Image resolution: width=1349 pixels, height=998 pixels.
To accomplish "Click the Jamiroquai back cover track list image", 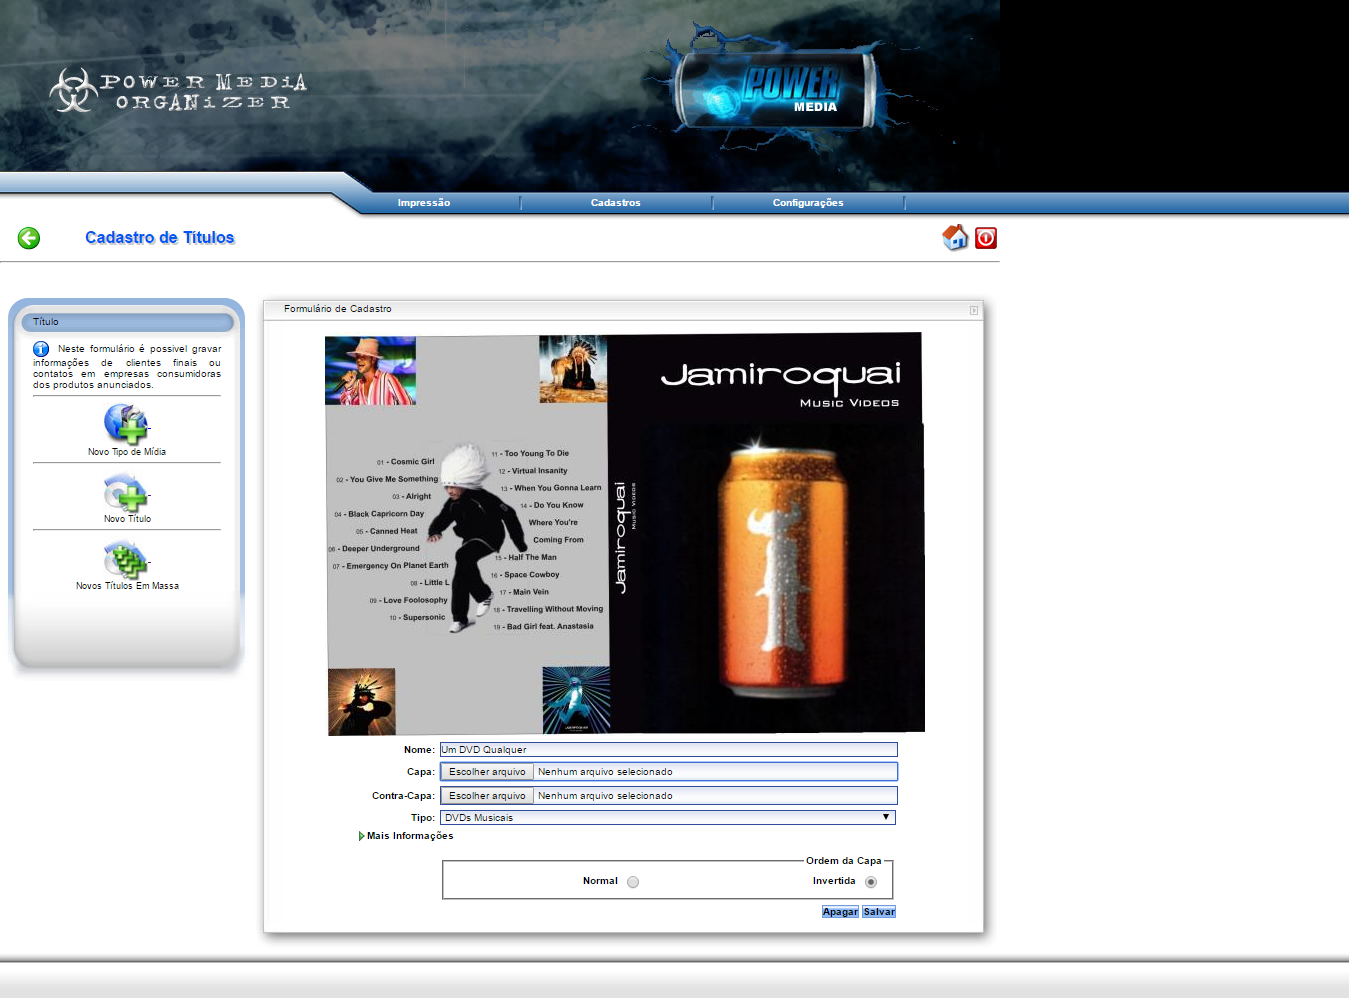I will coord(467,535).
